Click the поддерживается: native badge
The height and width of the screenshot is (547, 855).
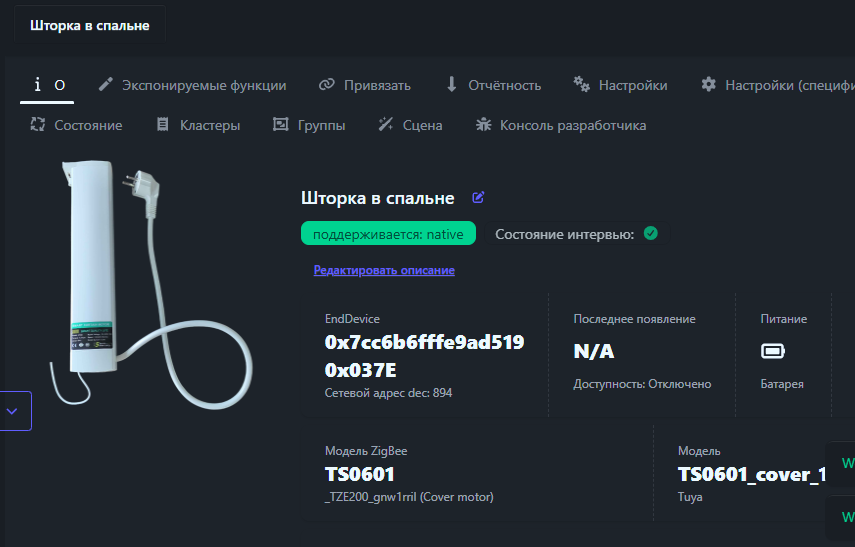click(x=388, y=233)
